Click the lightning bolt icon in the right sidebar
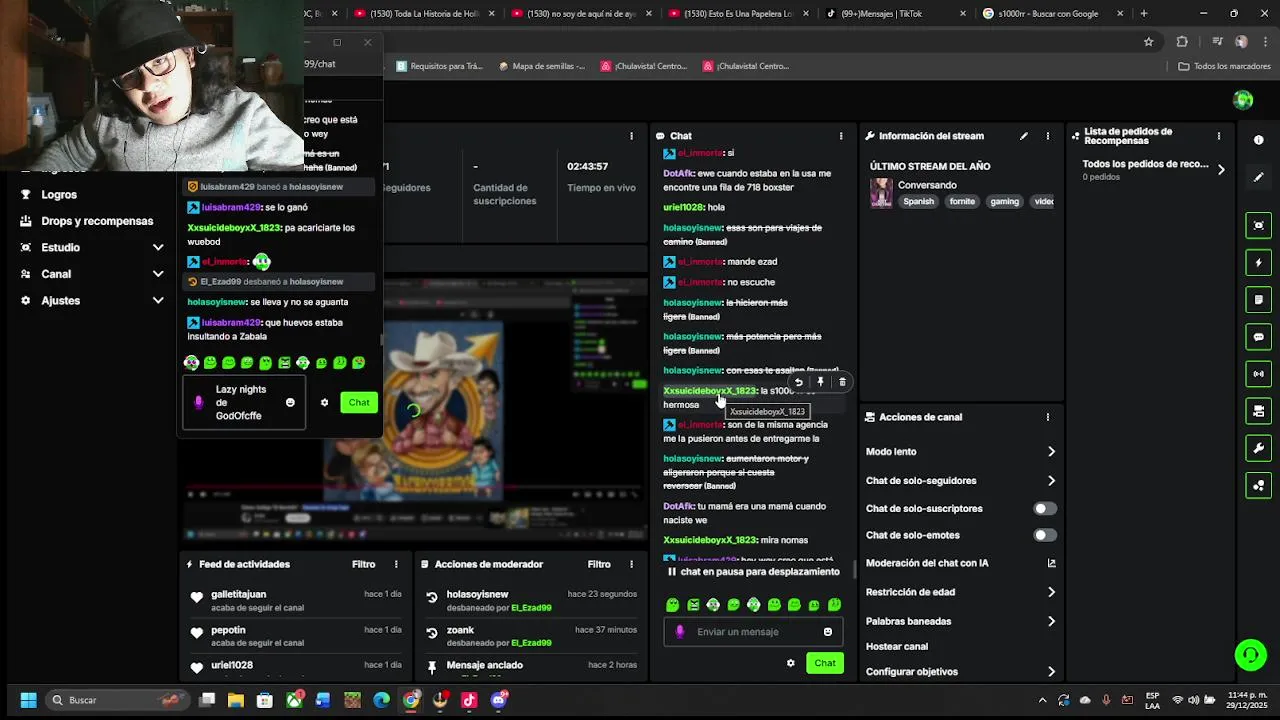This screenshot has height=720, width=1280. point(1259,263)
